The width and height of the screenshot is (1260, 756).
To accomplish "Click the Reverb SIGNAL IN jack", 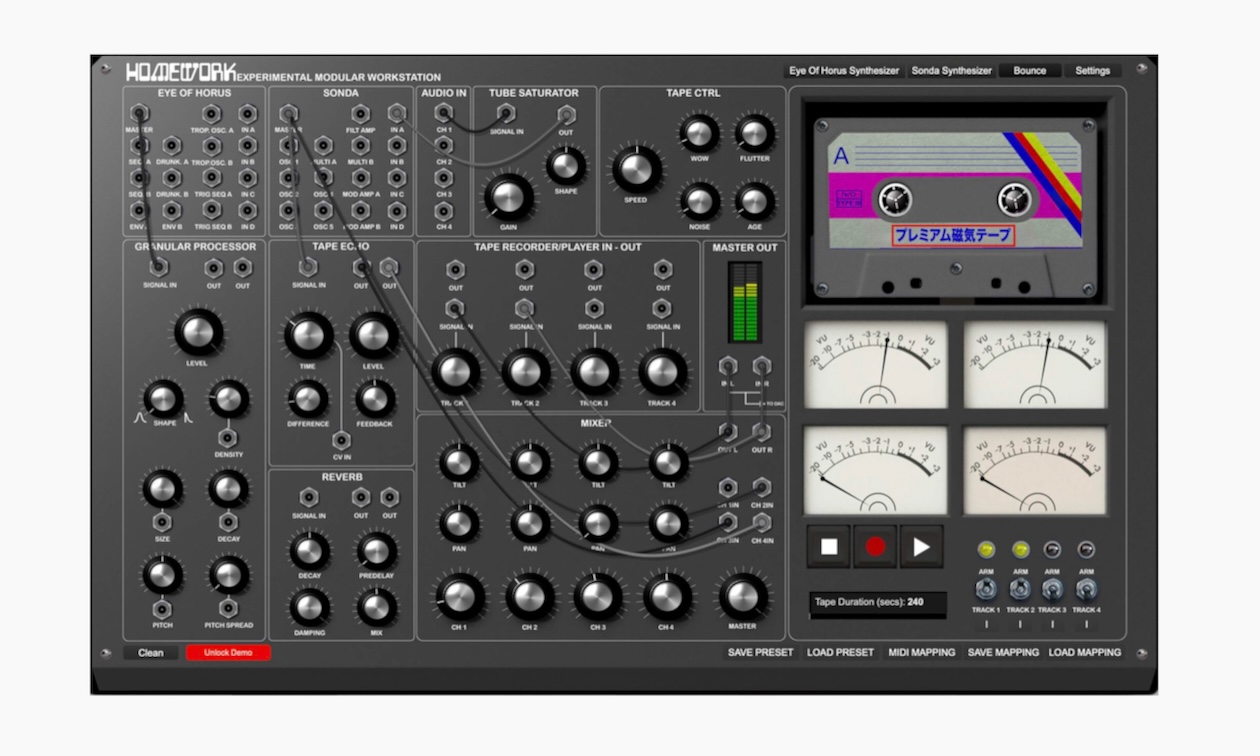I will (311, 499).
